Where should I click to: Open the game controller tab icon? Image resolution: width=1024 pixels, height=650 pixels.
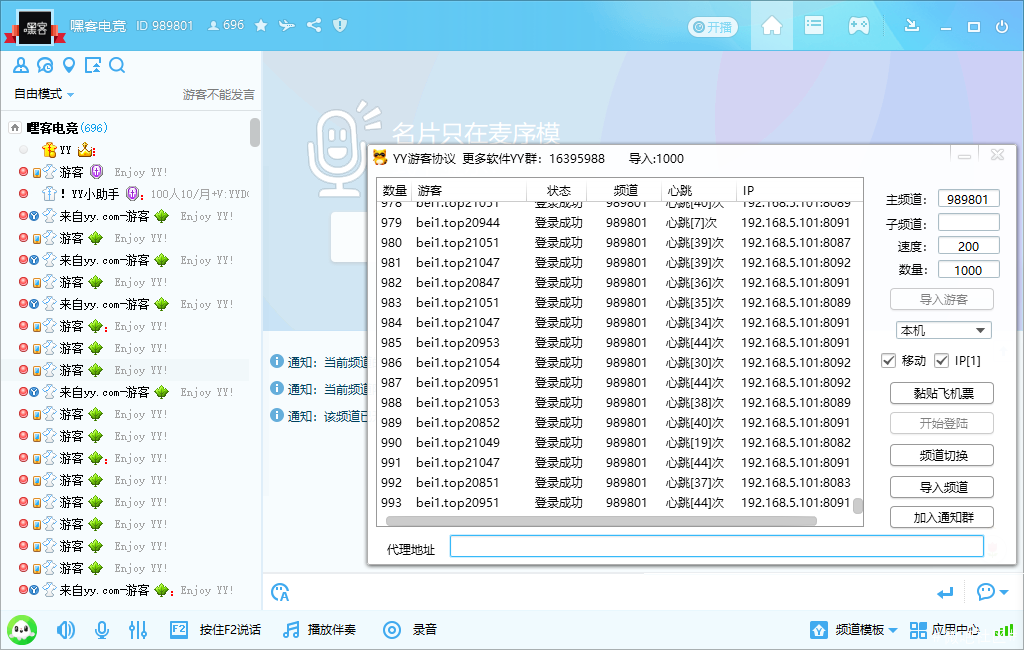click(x=858, y=25)
